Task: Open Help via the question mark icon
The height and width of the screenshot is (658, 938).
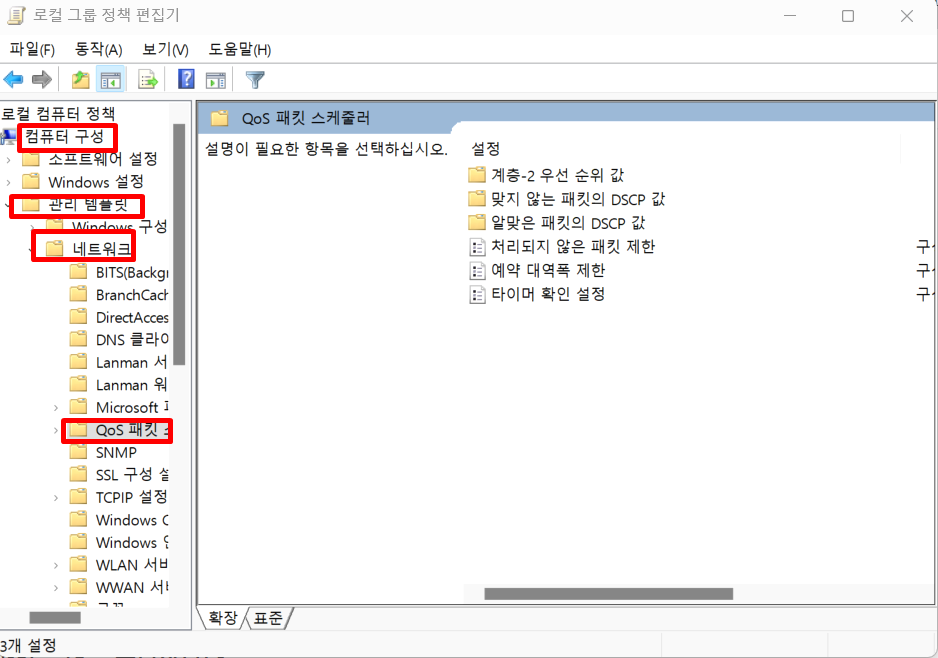Action: point(186,79)
